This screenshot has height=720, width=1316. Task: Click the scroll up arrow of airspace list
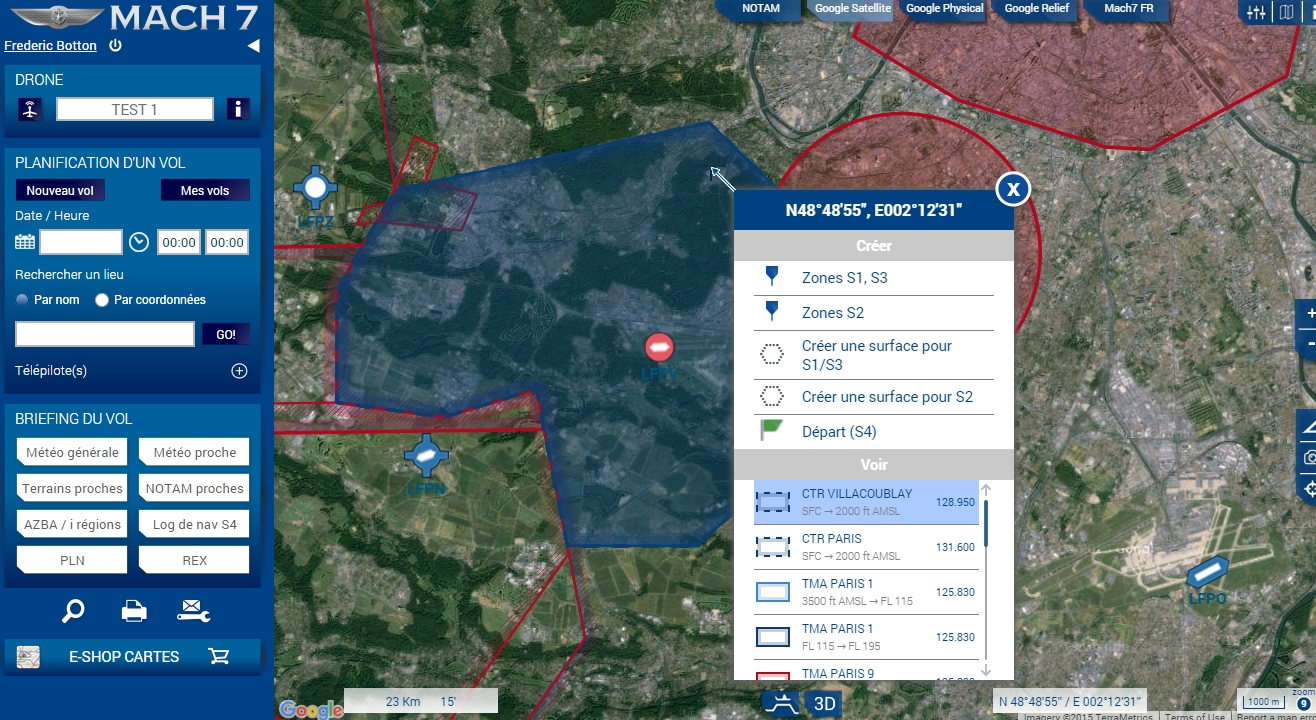pyautogui.click(x=986, y=490)
